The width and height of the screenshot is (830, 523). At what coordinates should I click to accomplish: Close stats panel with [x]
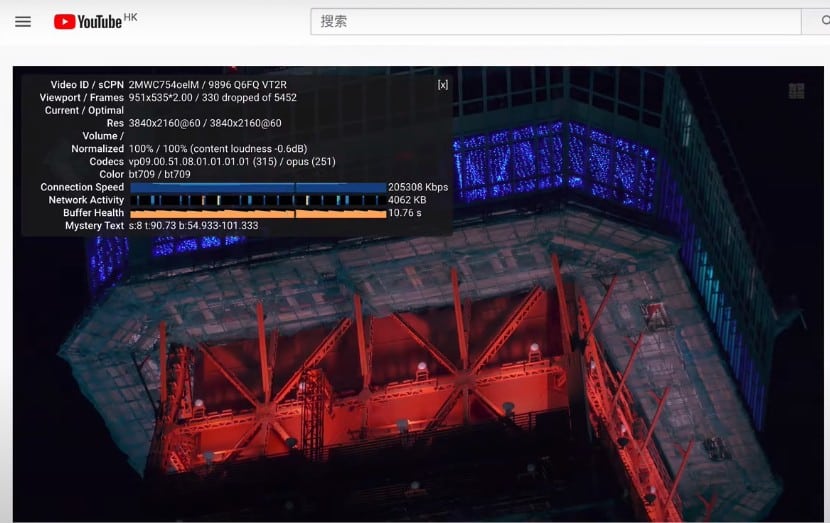pyautogui.click(x=443, y=85)
